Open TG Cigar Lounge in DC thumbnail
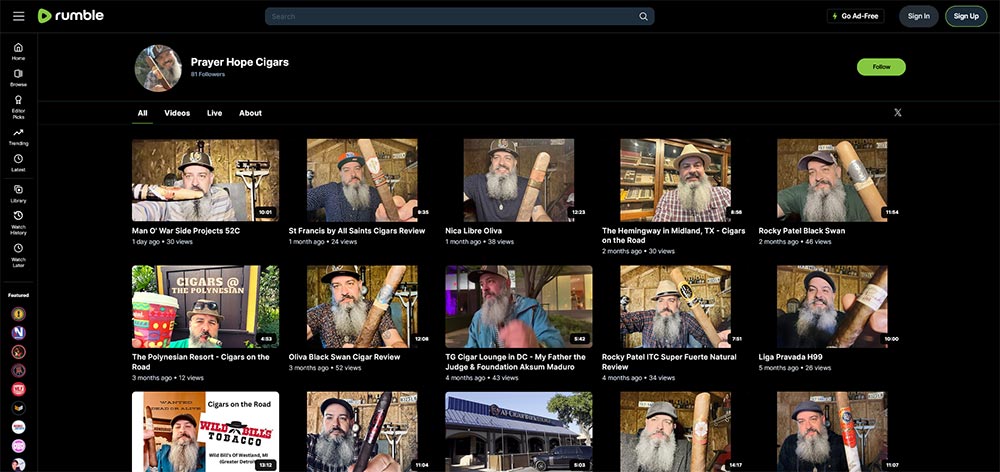 518,306
